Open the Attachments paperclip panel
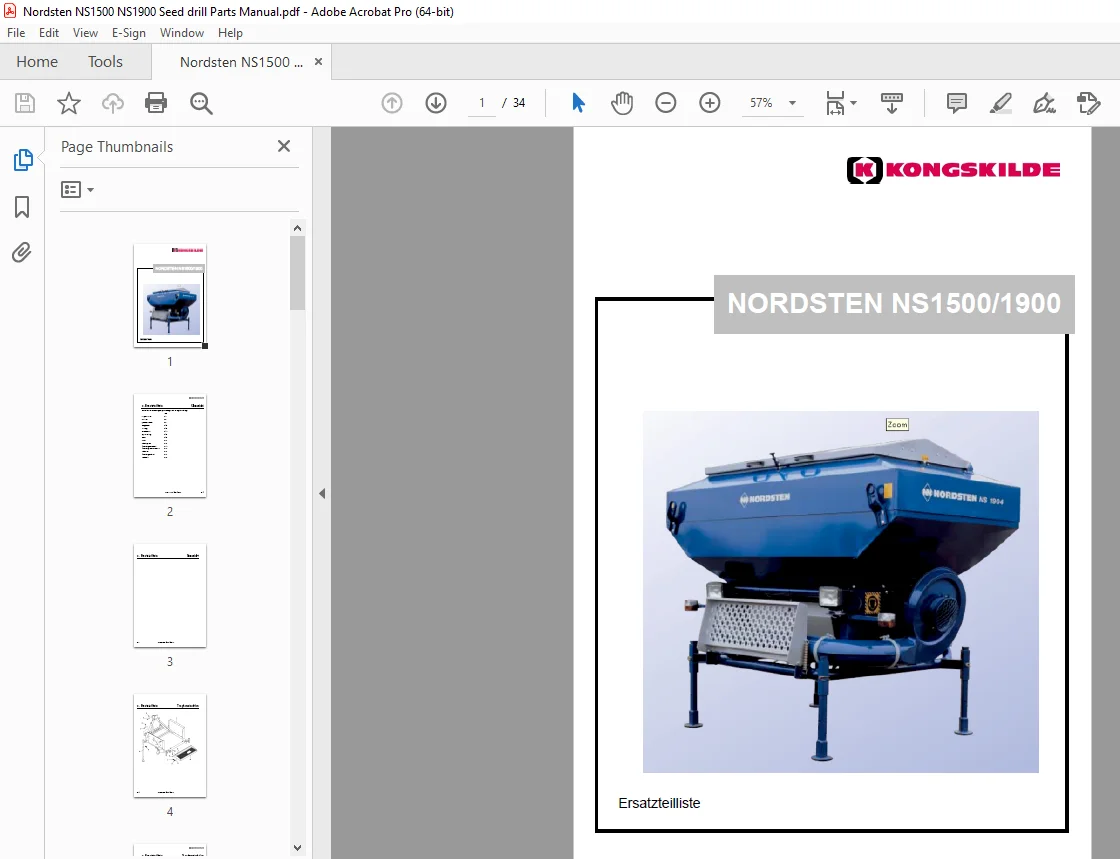The image size is (1120, 859). click(x=21, y=253)
